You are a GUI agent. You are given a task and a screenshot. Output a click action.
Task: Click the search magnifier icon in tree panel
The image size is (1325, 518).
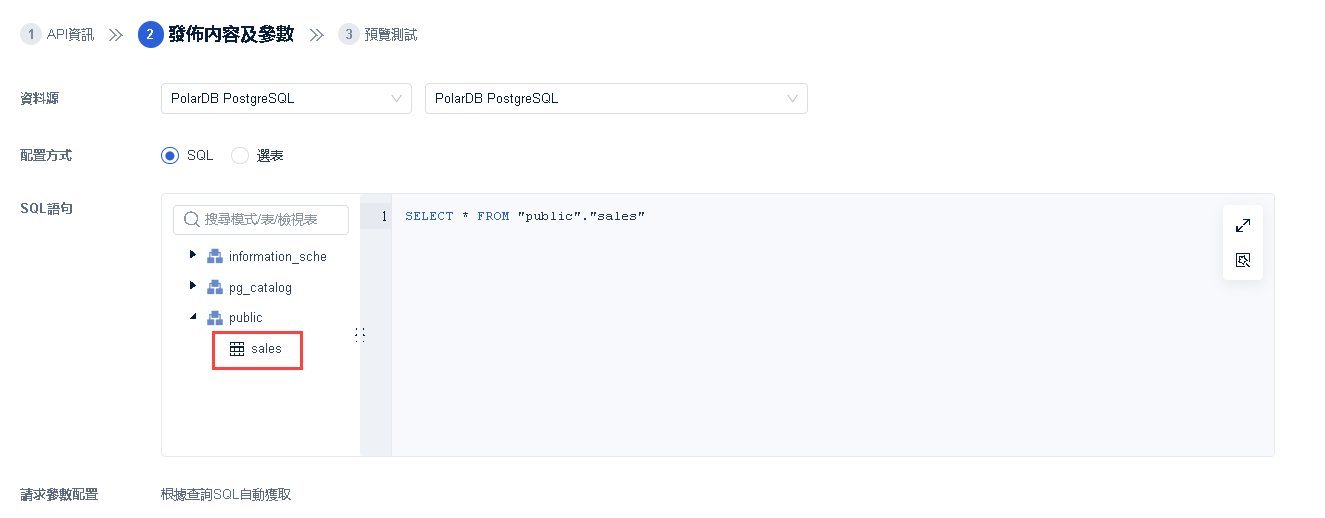(x=192, y=219)
